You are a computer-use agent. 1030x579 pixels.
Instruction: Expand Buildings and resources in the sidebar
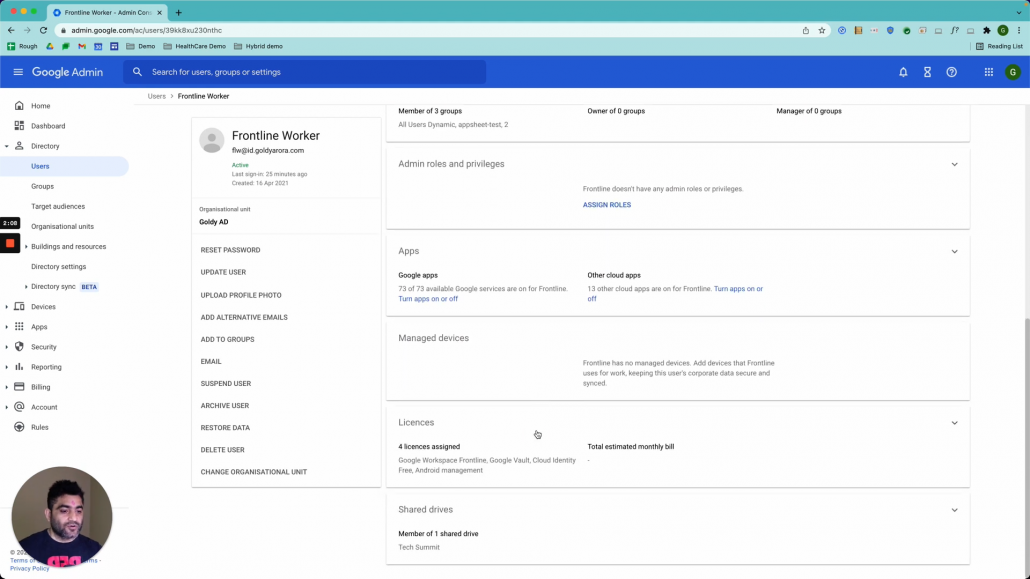pos(26,246)
